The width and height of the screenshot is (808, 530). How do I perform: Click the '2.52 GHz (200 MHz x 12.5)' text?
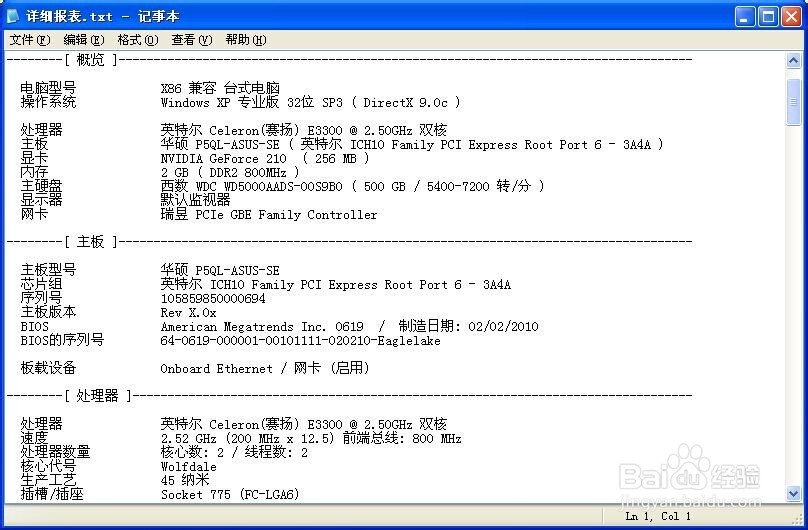[247, 439]
